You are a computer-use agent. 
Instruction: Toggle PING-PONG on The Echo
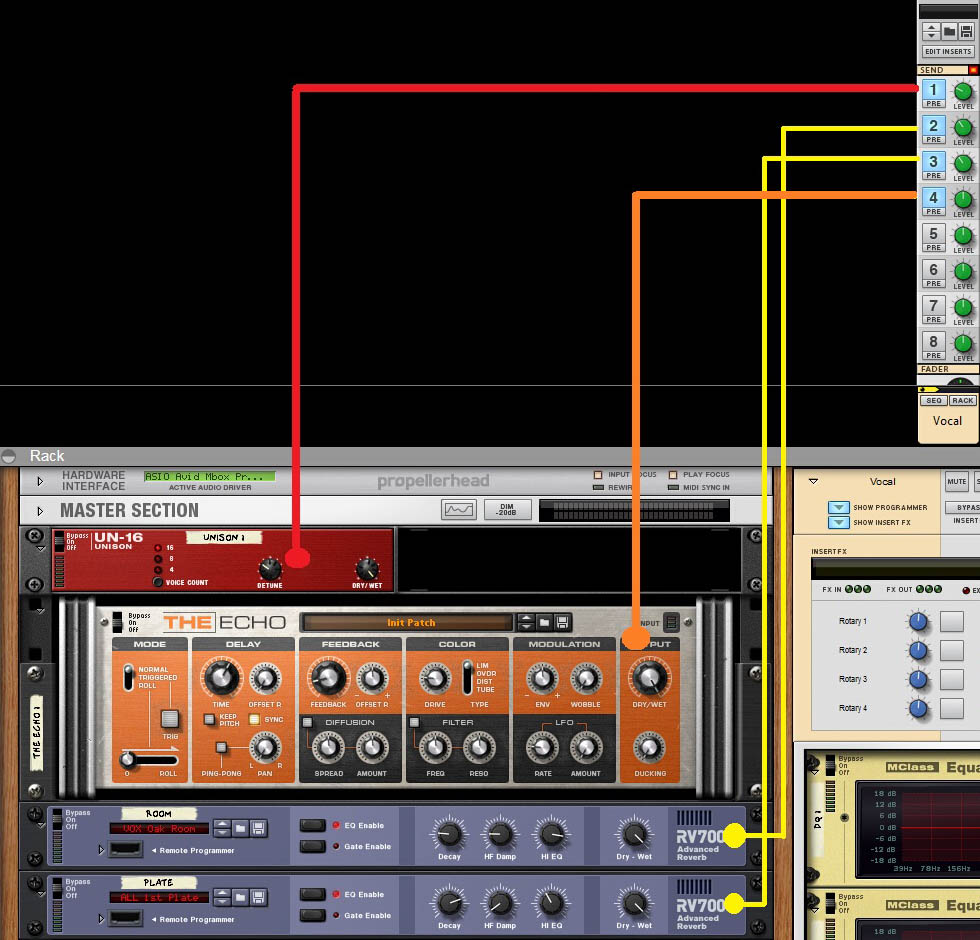click(221, 747)
